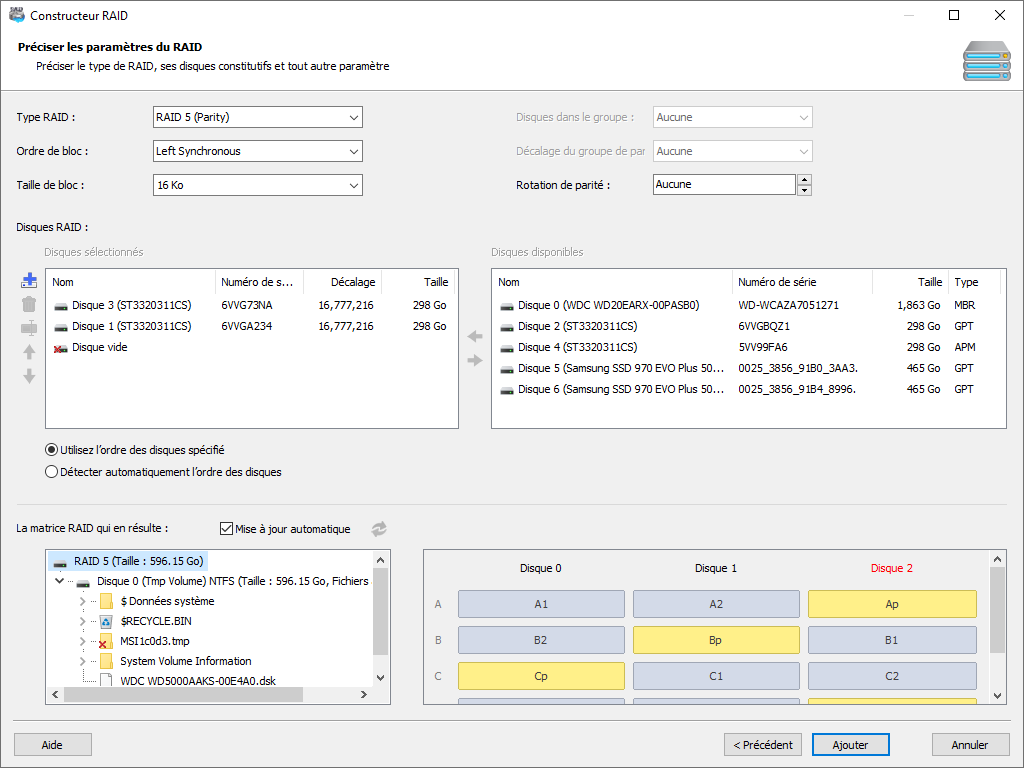The image size is (1024, 768).
Task: Click the $RECYCLE.BIN recycle icon
Action: coord(106,621)
